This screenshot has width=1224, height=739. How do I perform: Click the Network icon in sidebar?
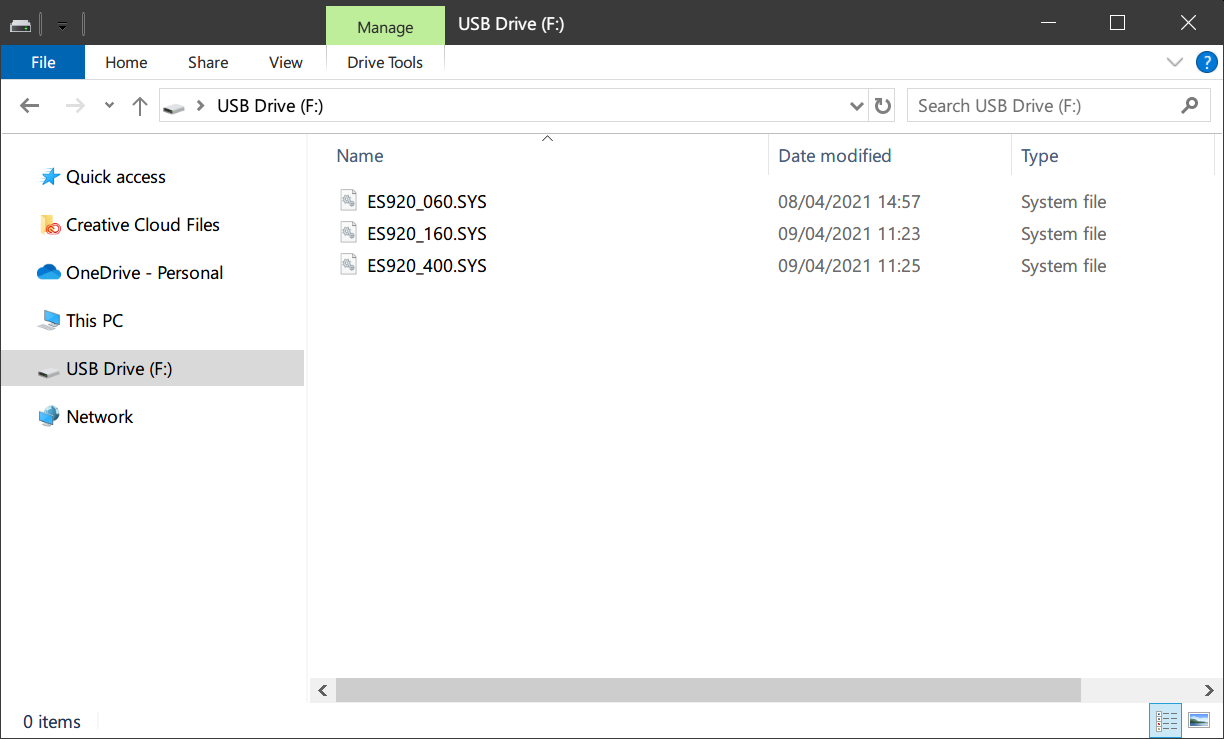click(x=49, y=416)
